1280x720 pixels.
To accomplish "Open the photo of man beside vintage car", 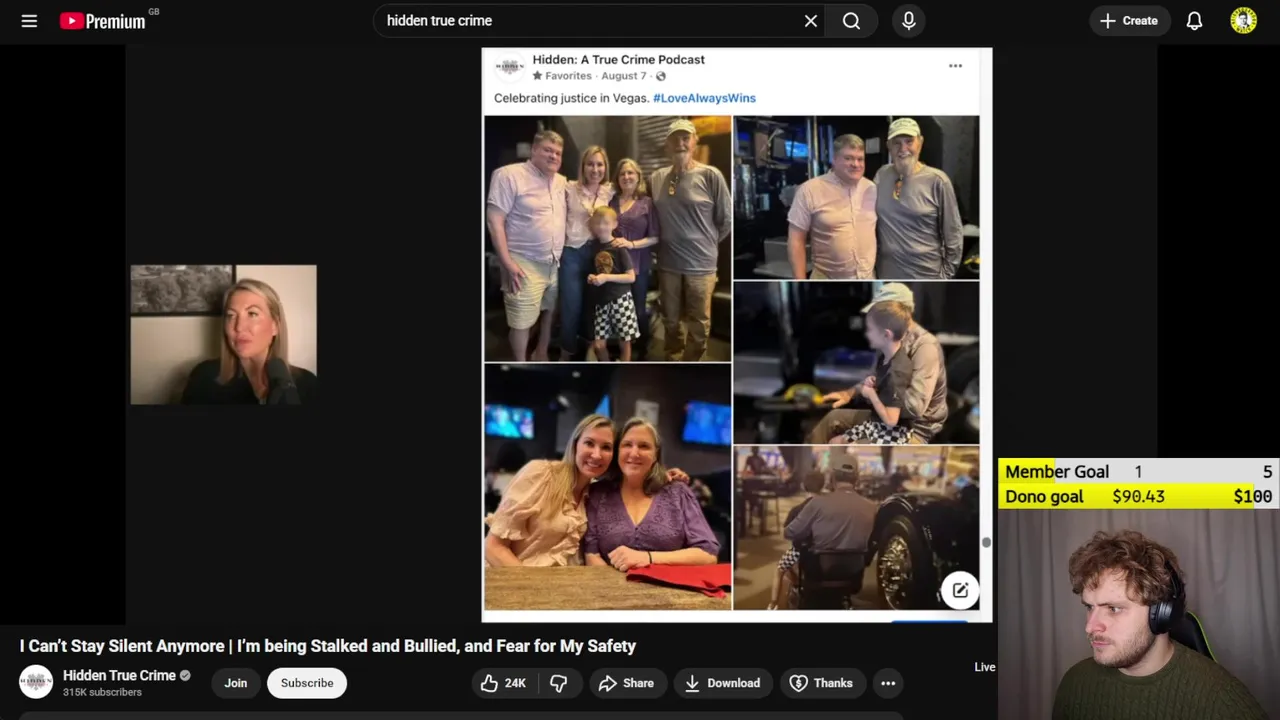I will click(x=856, y=528).
